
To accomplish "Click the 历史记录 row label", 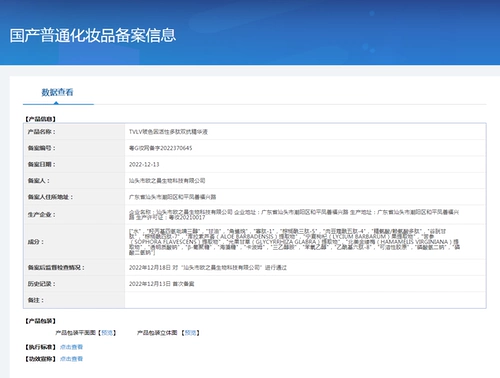I will [x=42, y=284].
